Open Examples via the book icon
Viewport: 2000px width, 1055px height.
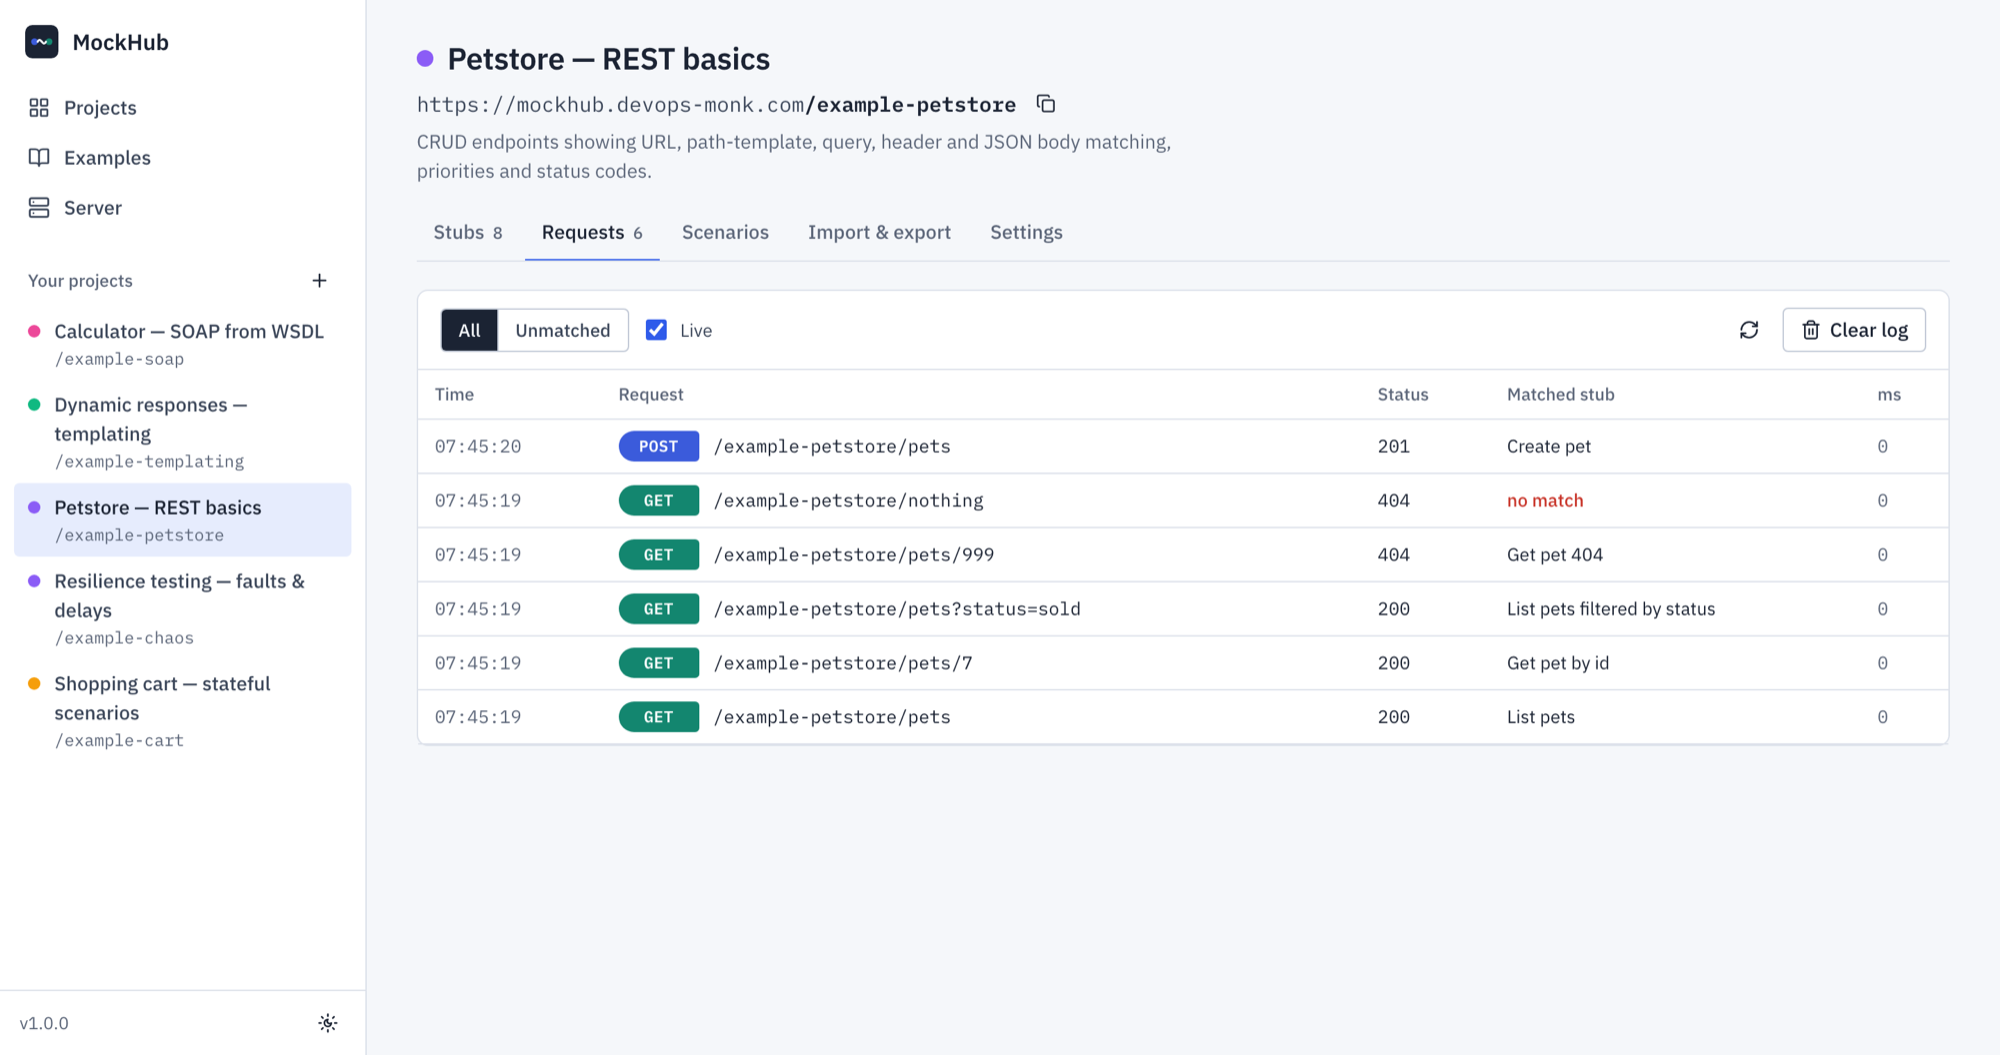pos(39,158)
